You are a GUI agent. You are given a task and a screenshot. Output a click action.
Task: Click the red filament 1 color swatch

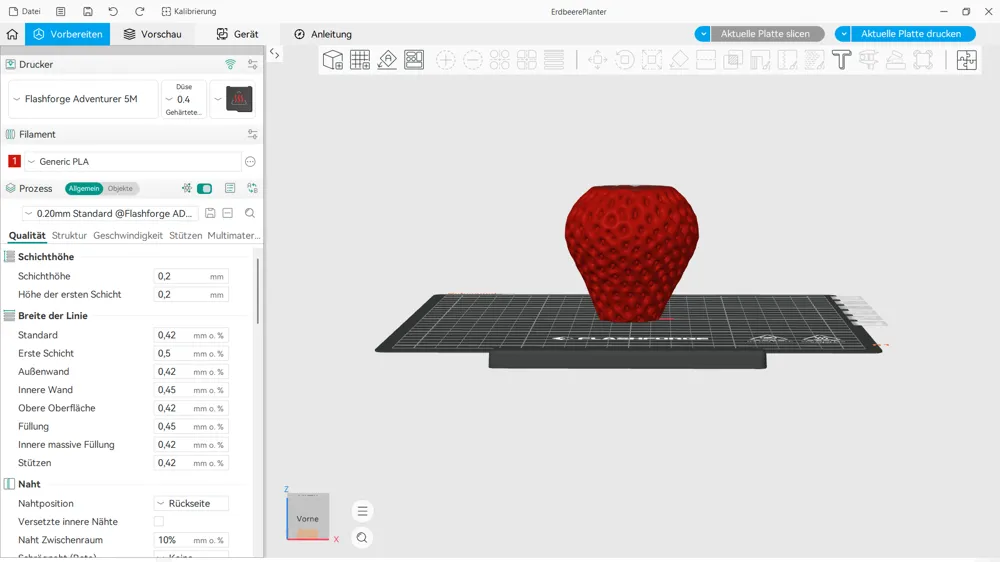[x=14, y=161]
